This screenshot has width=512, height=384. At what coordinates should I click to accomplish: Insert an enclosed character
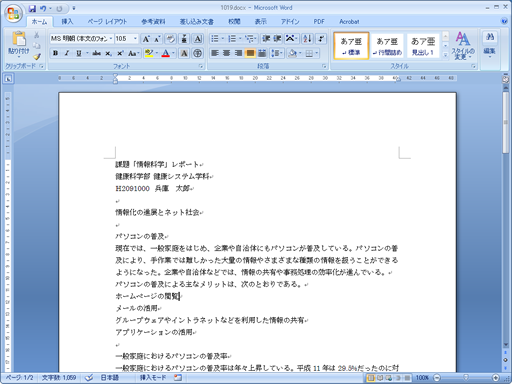point(198,53)
